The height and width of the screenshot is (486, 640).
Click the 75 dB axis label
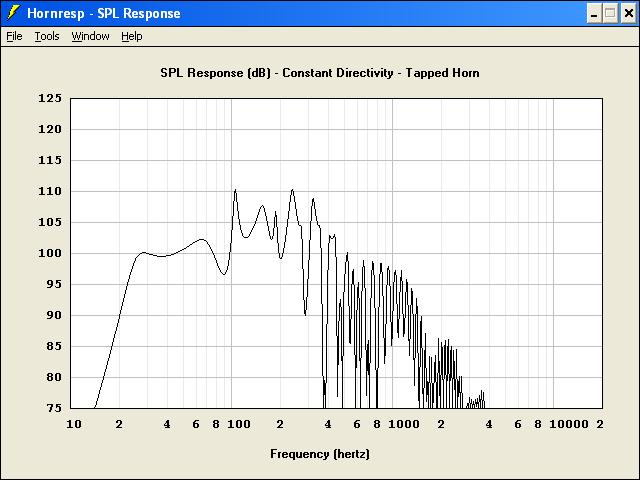pos(54,408)
